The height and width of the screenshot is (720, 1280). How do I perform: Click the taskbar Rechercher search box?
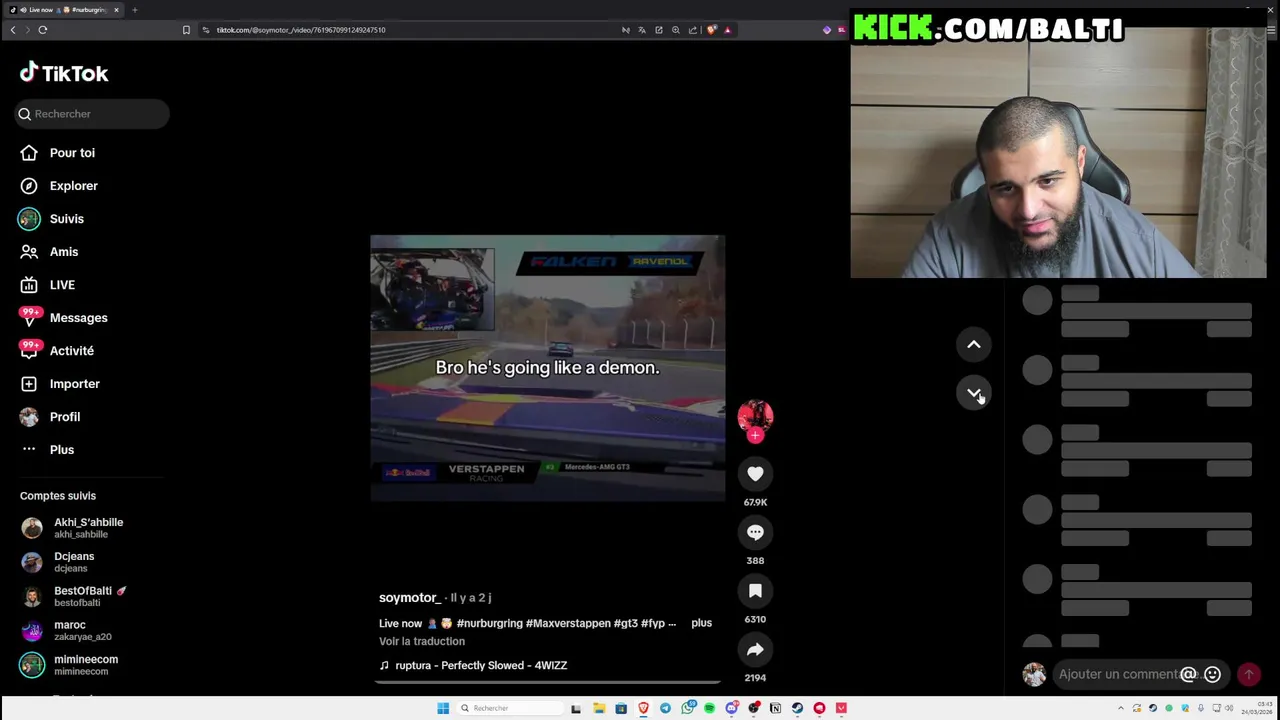pyautogui.click(x=511, y=708)
